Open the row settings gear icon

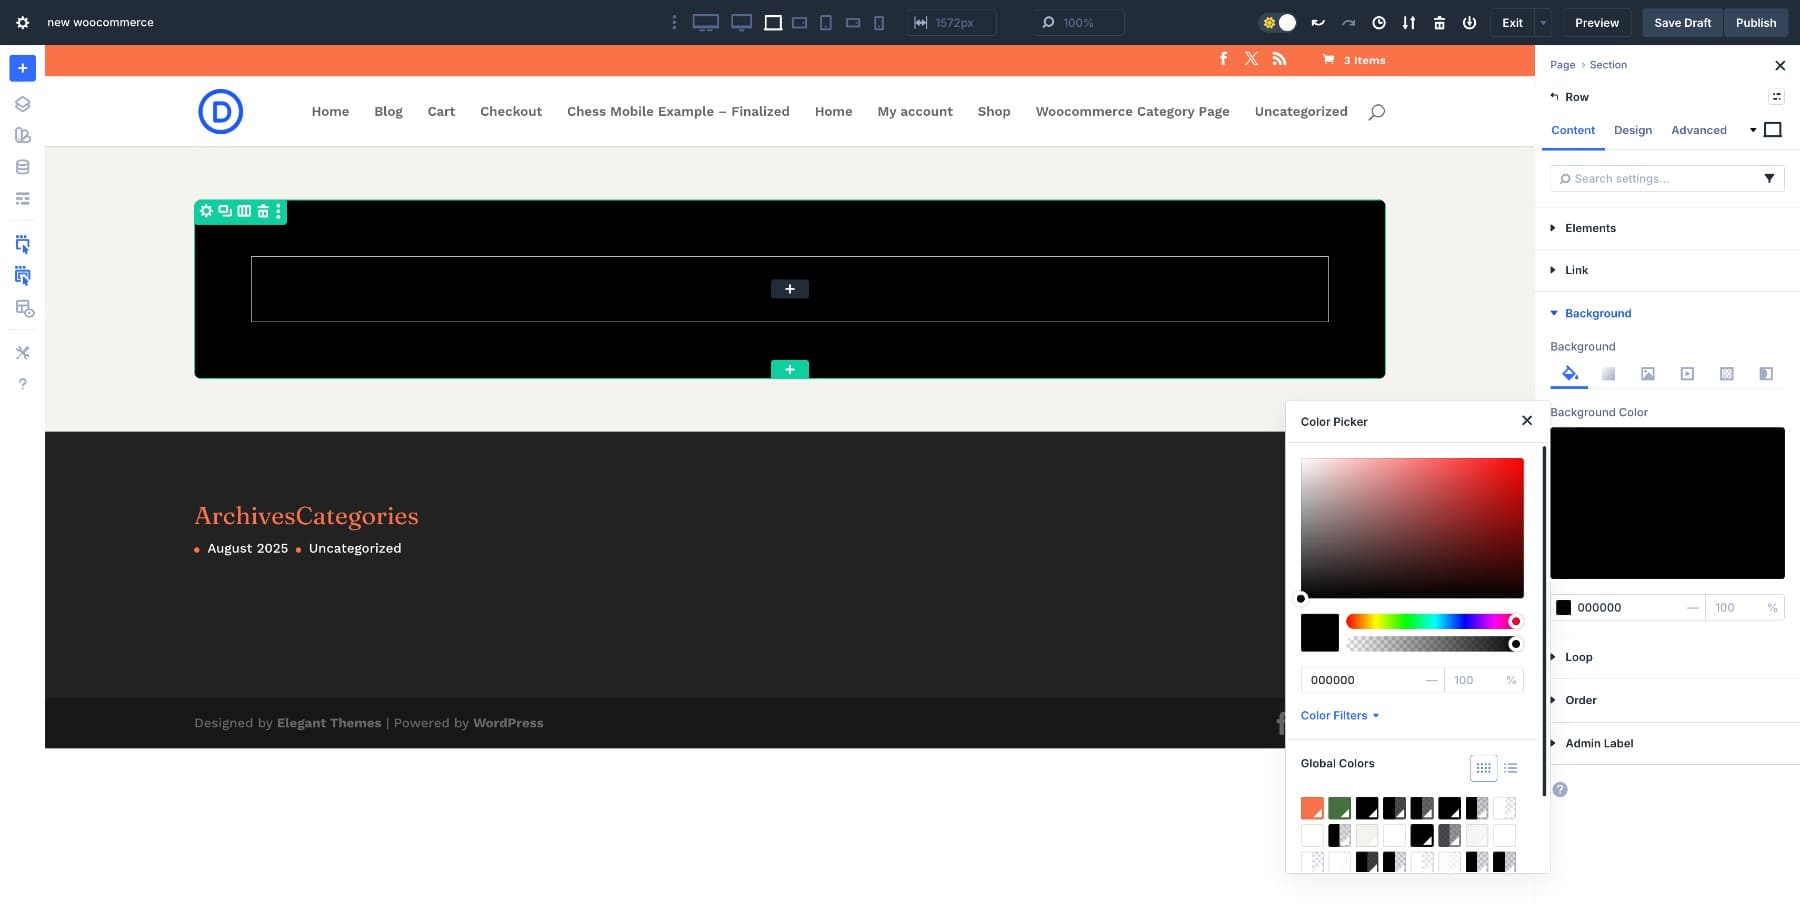(206, 211)
